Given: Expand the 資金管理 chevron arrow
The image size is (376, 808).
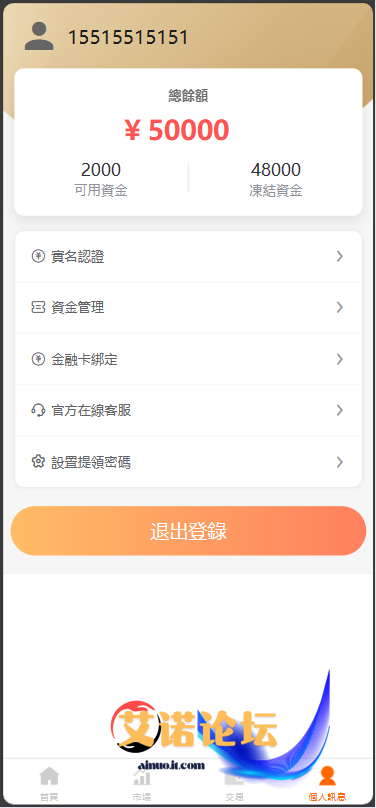Looking at the screenshot, I should (x=339, y=308).
